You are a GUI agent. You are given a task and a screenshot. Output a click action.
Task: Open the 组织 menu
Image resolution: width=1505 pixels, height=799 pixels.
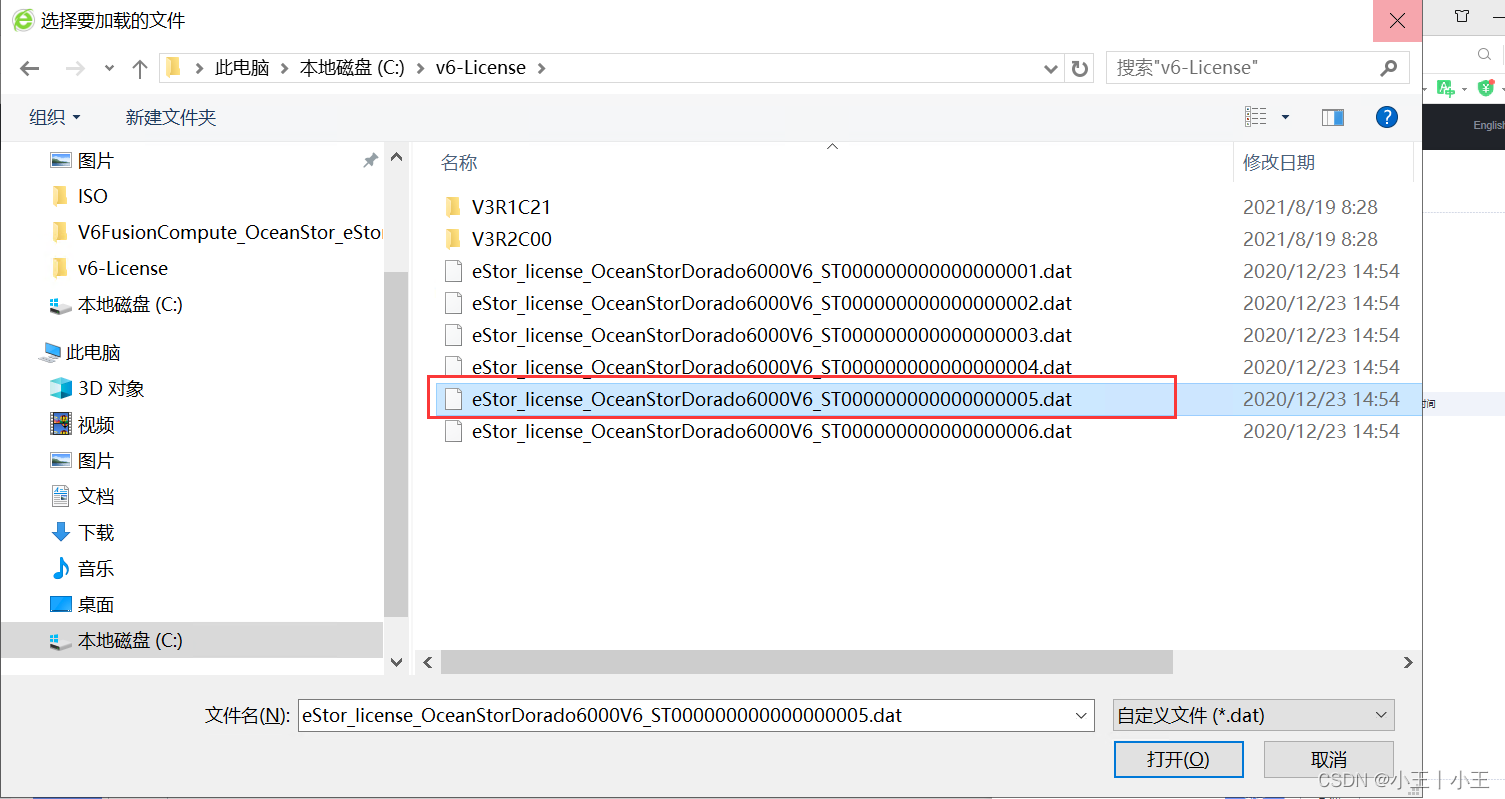click(55, 118)
